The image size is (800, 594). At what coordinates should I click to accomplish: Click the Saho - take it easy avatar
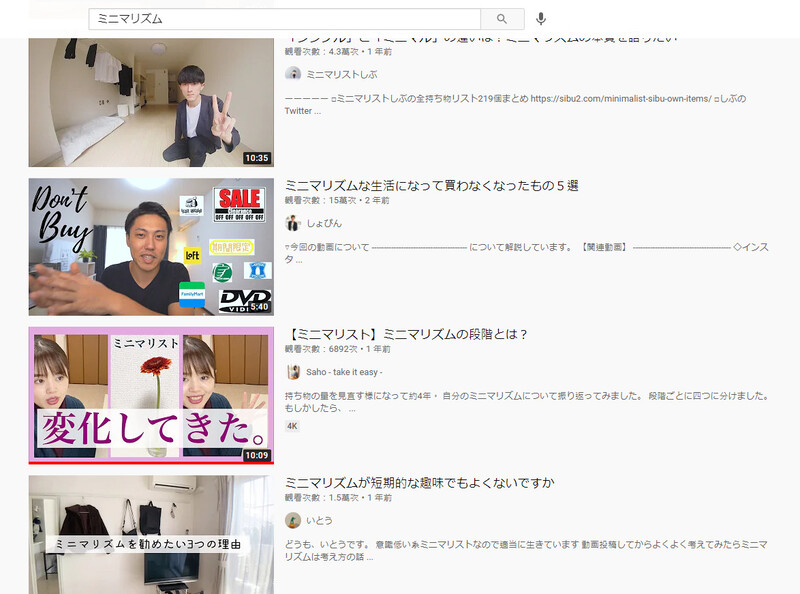coord(293,372)
